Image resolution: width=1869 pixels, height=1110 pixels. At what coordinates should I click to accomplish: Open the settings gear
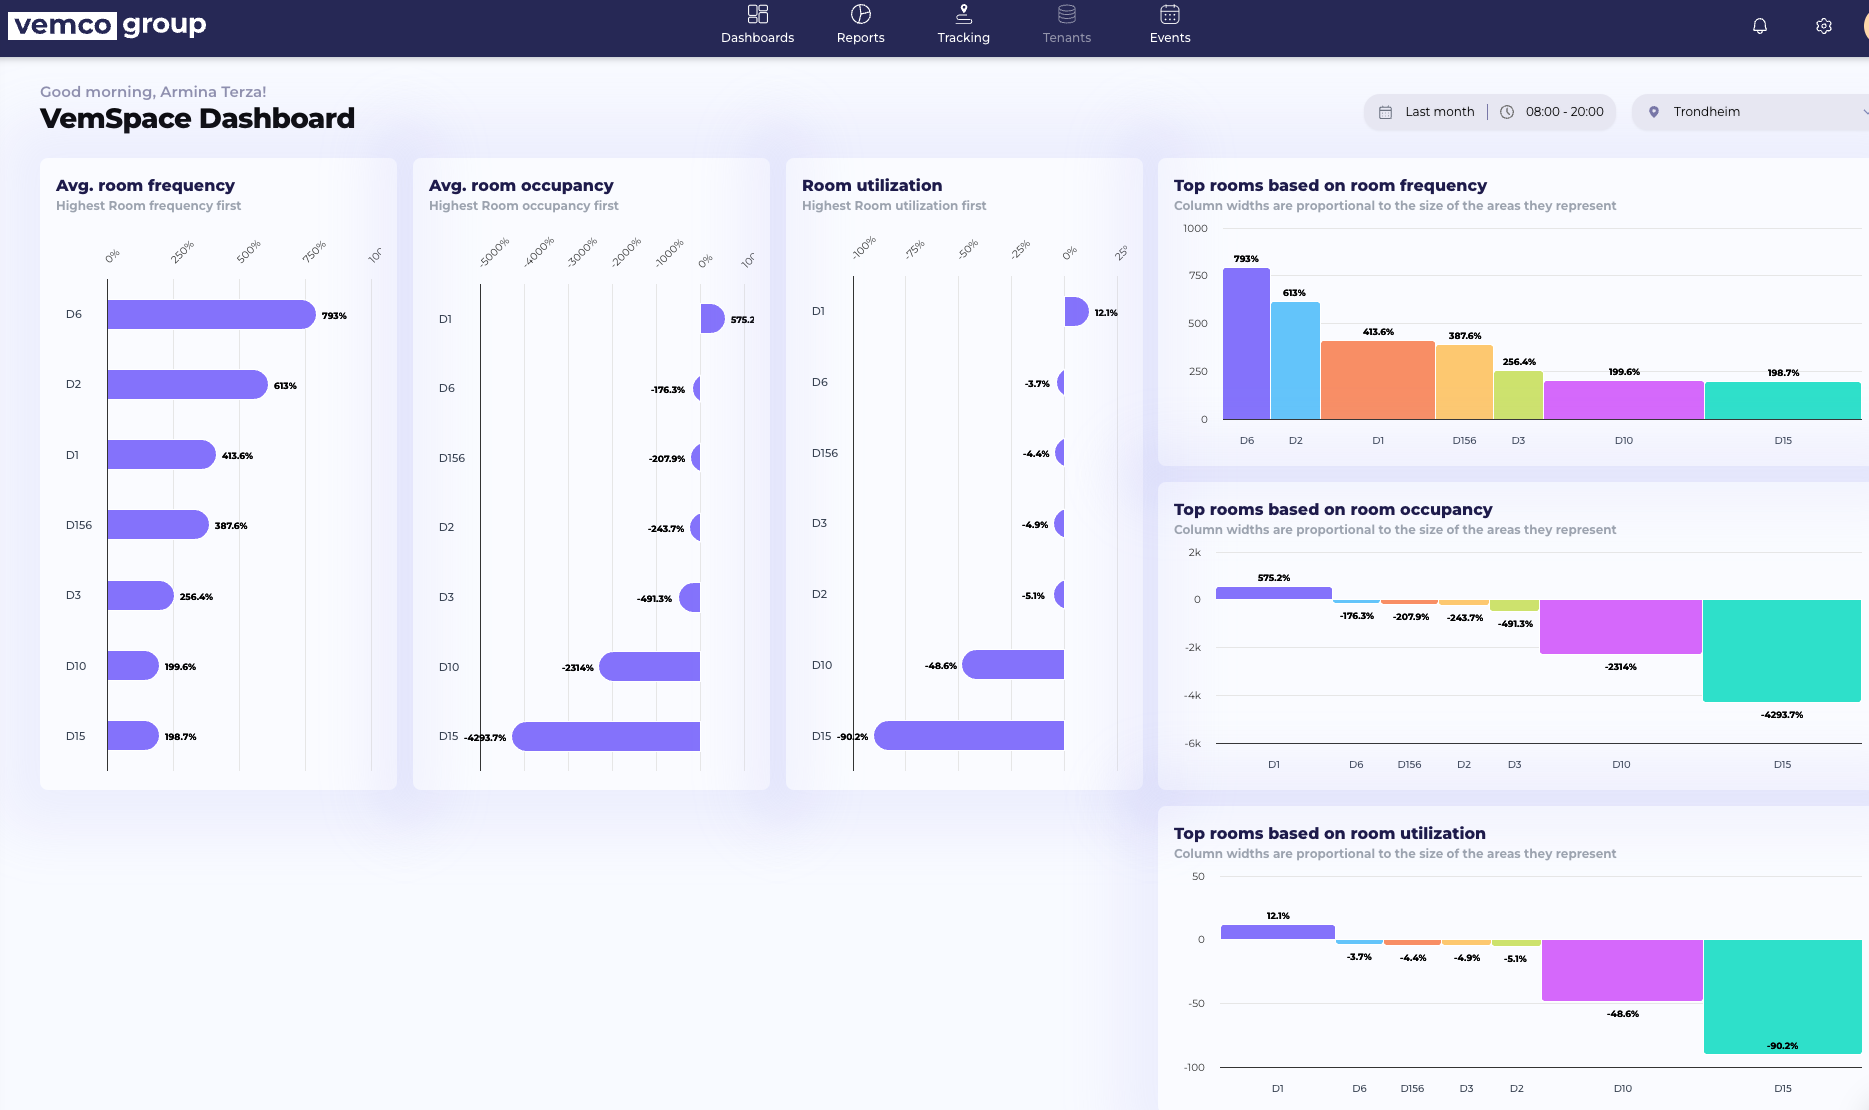1823,26
